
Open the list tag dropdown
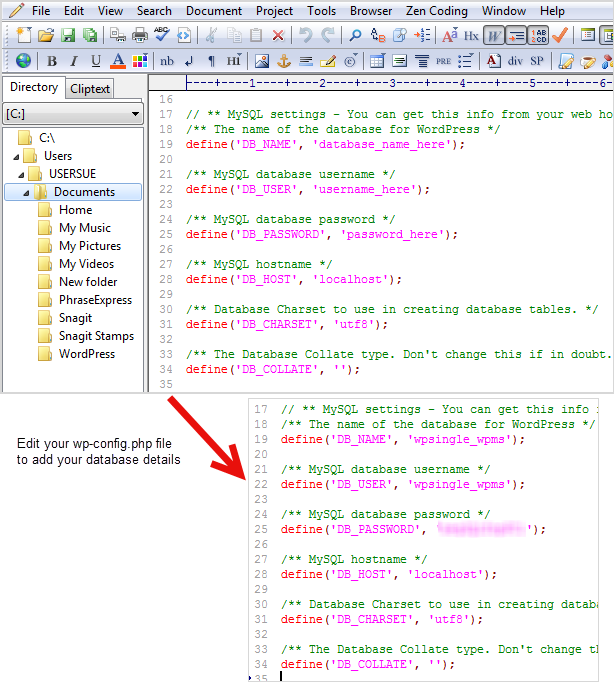(466, 61)
